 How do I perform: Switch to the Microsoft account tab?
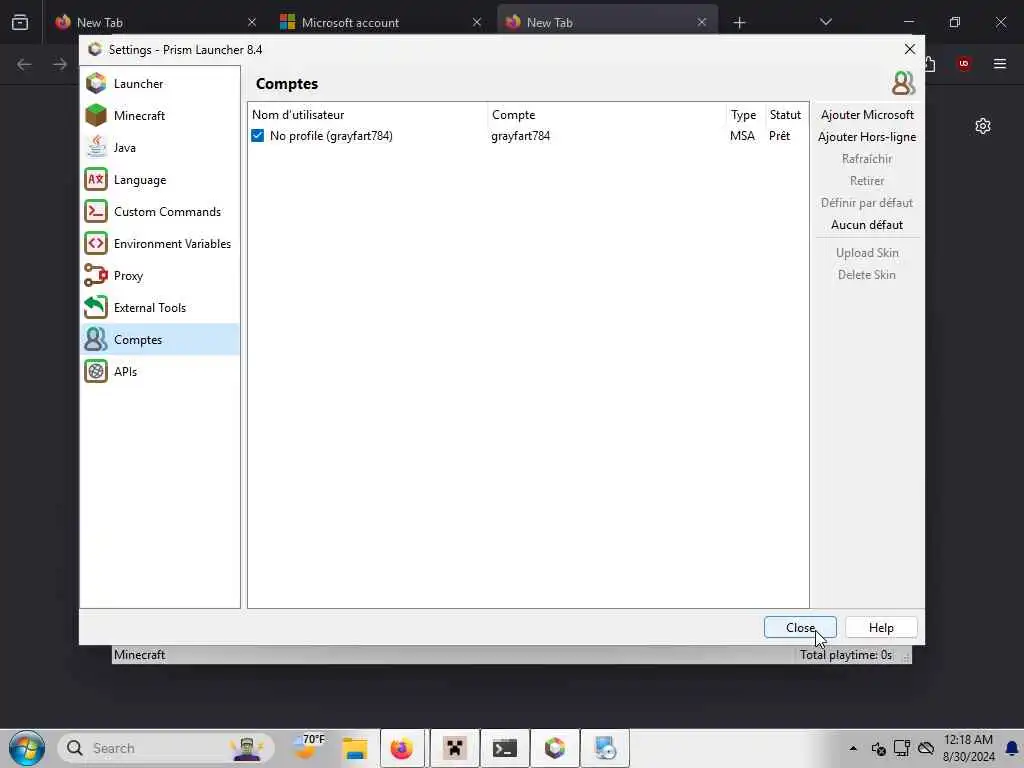coord(381,22)
